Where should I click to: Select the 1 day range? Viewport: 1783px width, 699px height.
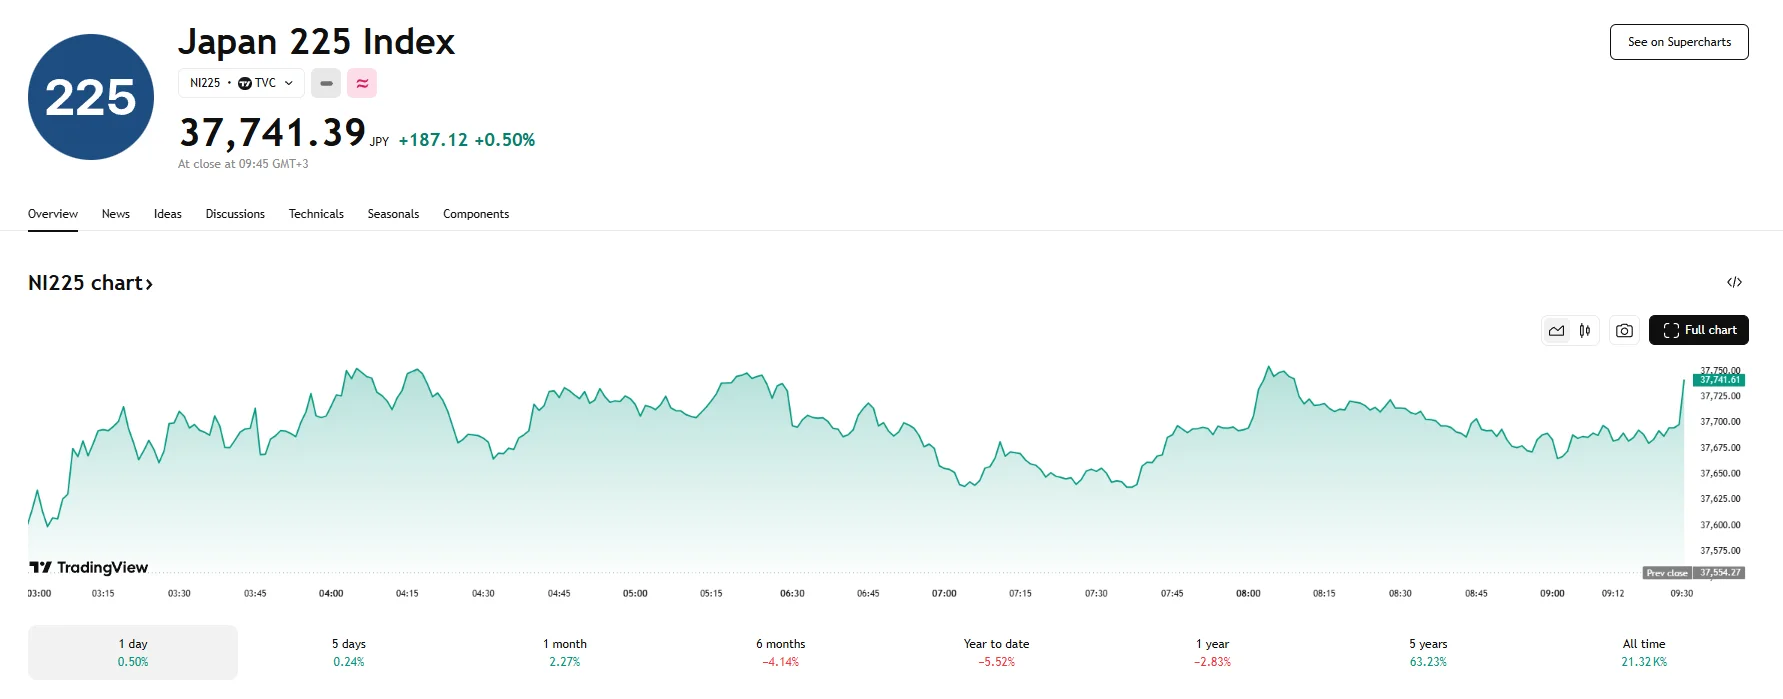pos(133,652)
